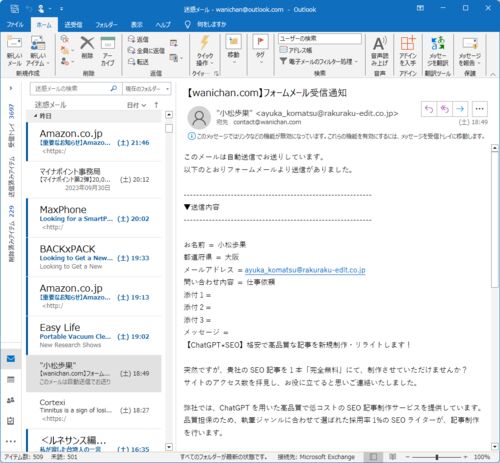
Task: Open the Address Book
Action: point(296,50)
